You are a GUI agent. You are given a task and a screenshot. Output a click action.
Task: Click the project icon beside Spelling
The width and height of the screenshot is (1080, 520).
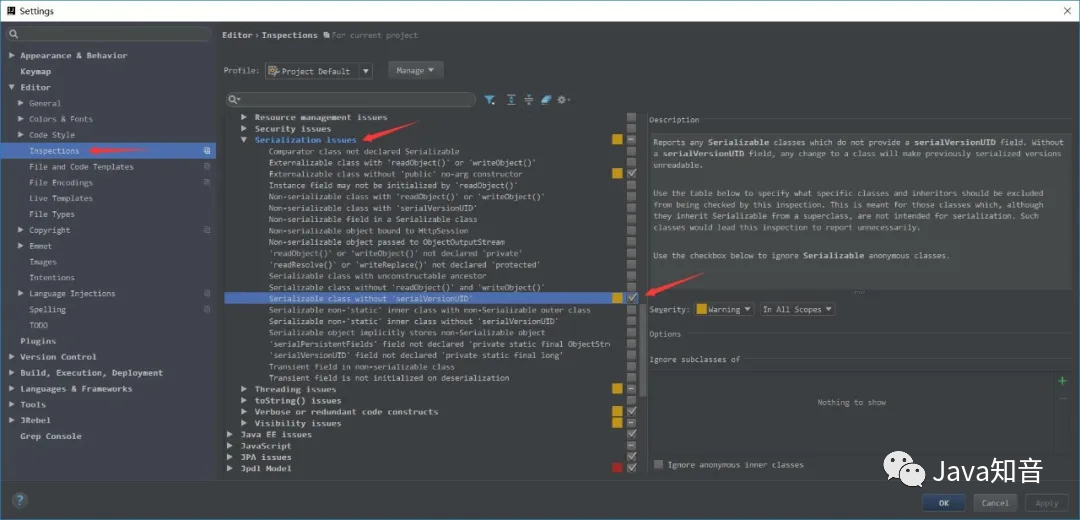pos(207,309)
